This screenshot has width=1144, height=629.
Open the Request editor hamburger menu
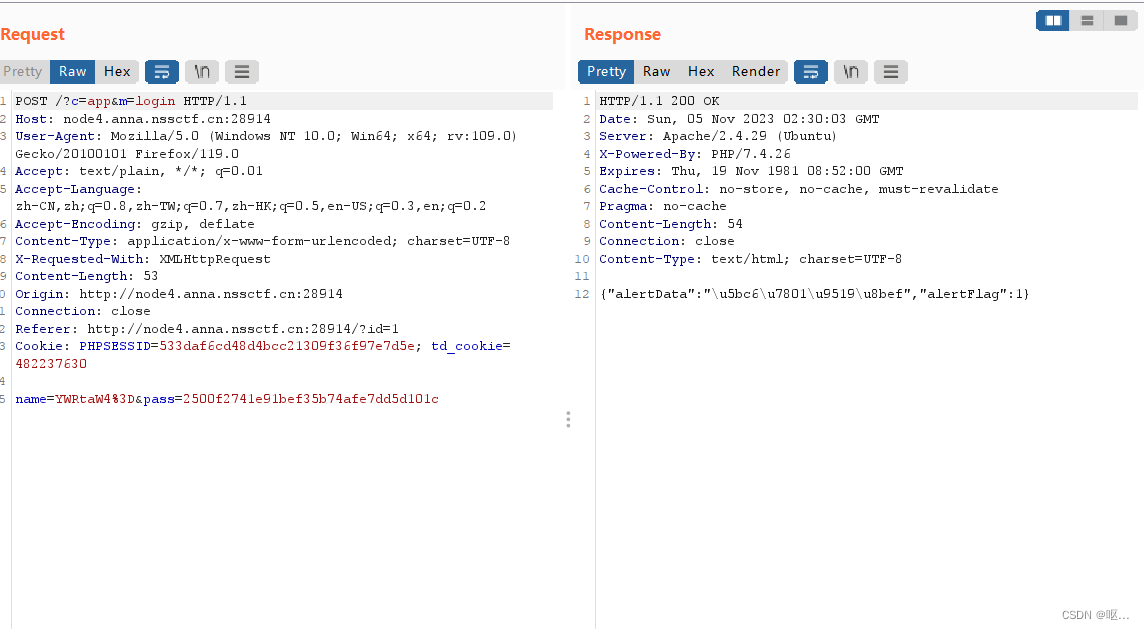(x=241, y=71)
